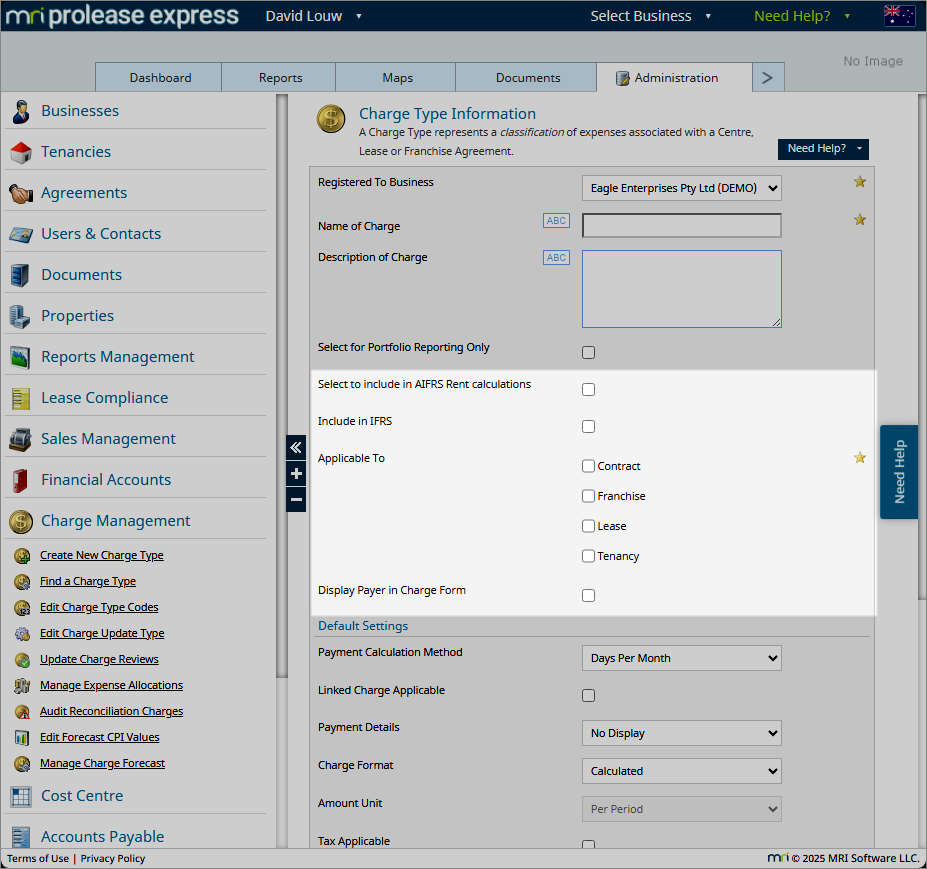Screen dimensions: 927x869
Task: Click the Financial Accounts red book icon
Action: point(20,480)
